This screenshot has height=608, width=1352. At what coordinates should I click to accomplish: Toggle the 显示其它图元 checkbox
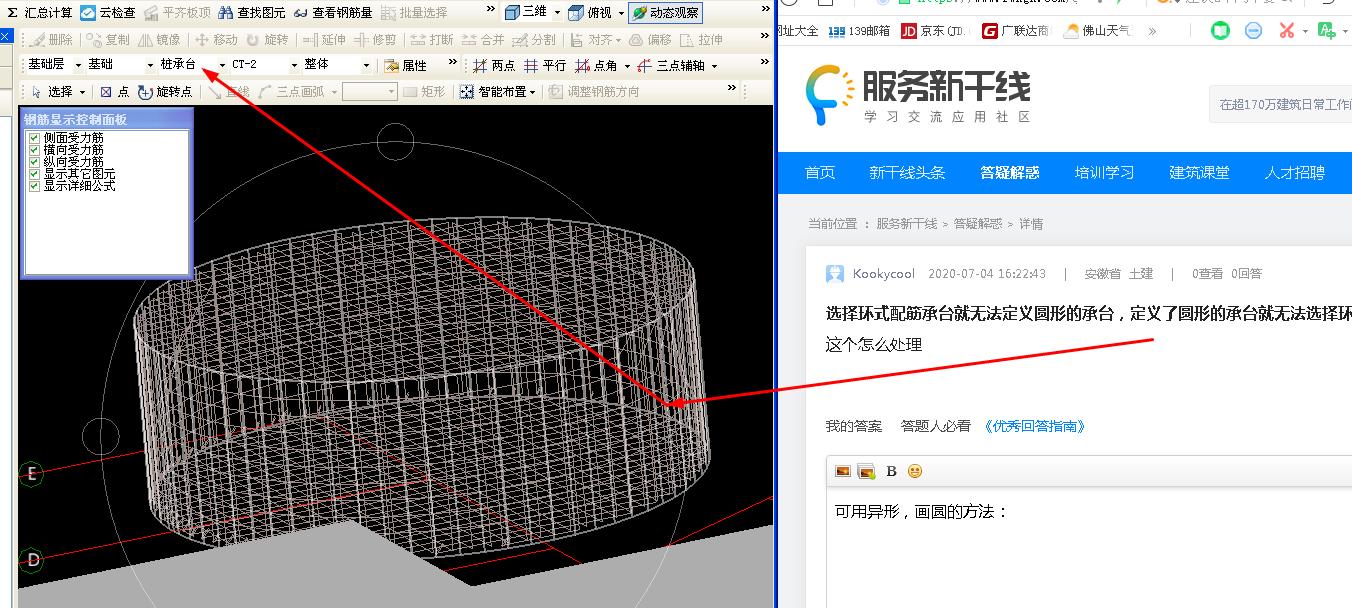[35, 174]
